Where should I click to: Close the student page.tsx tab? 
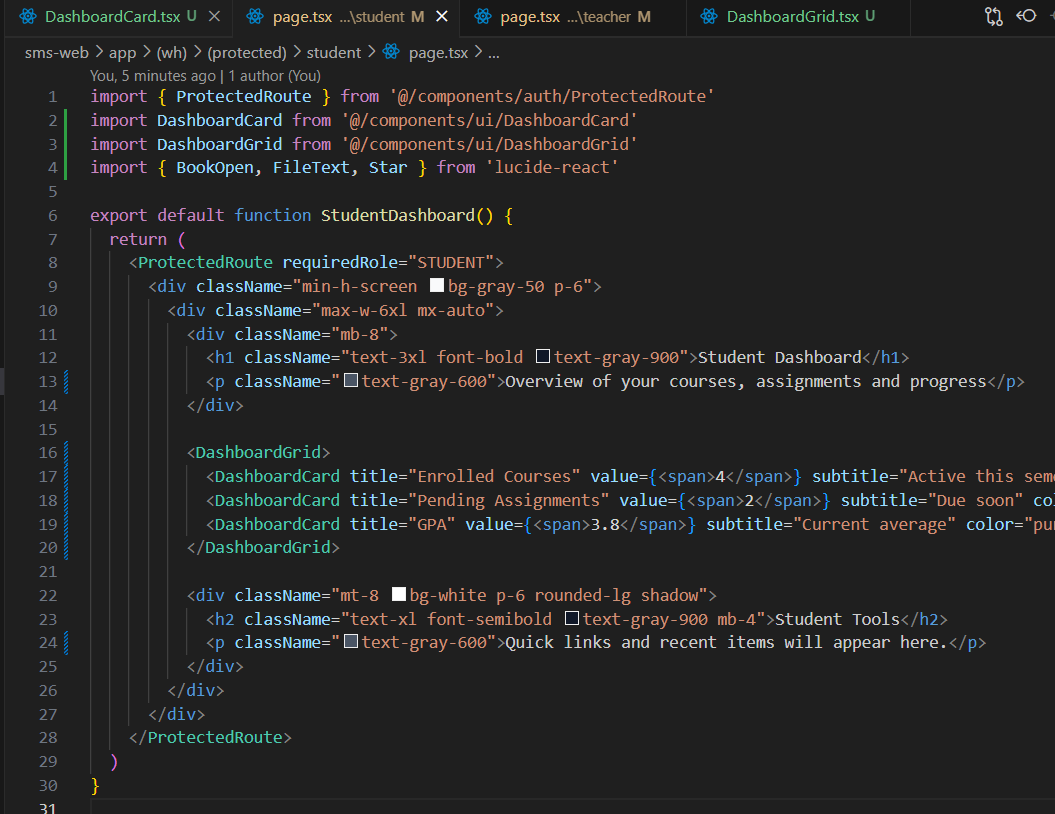click(x=442, y=16)
